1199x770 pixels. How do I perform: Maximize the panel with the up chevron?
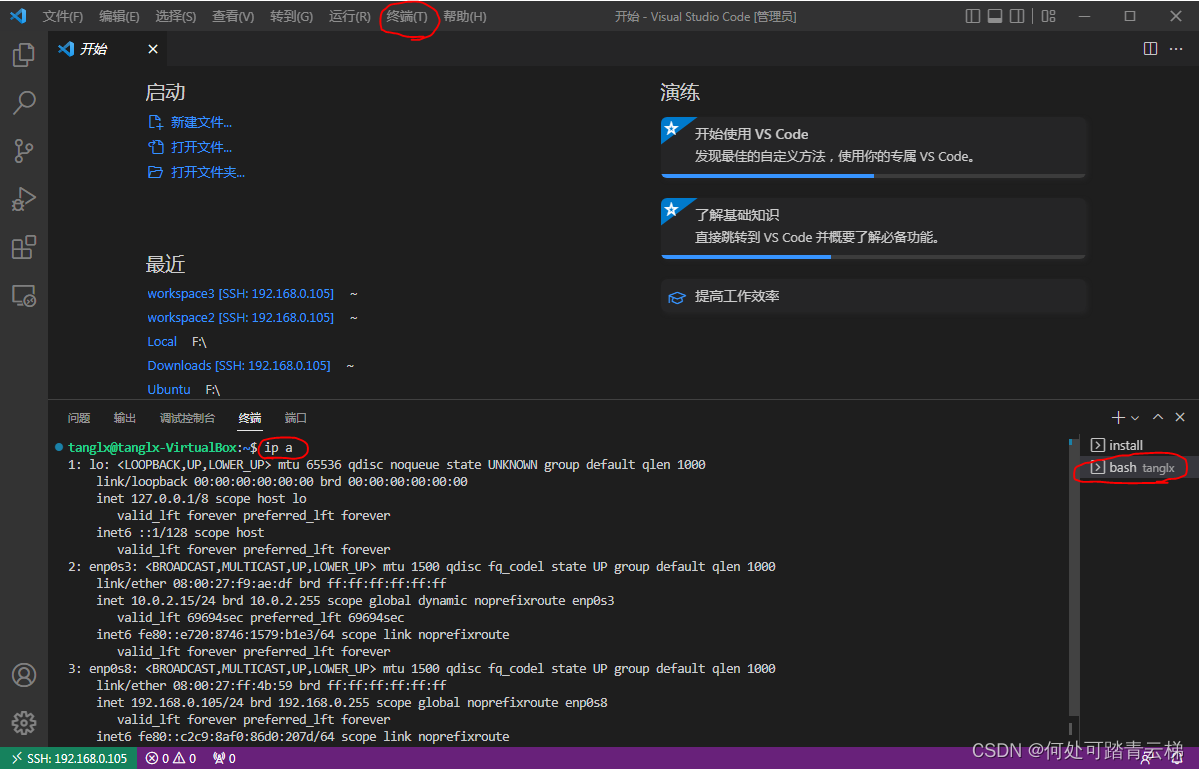point(1158,417)
